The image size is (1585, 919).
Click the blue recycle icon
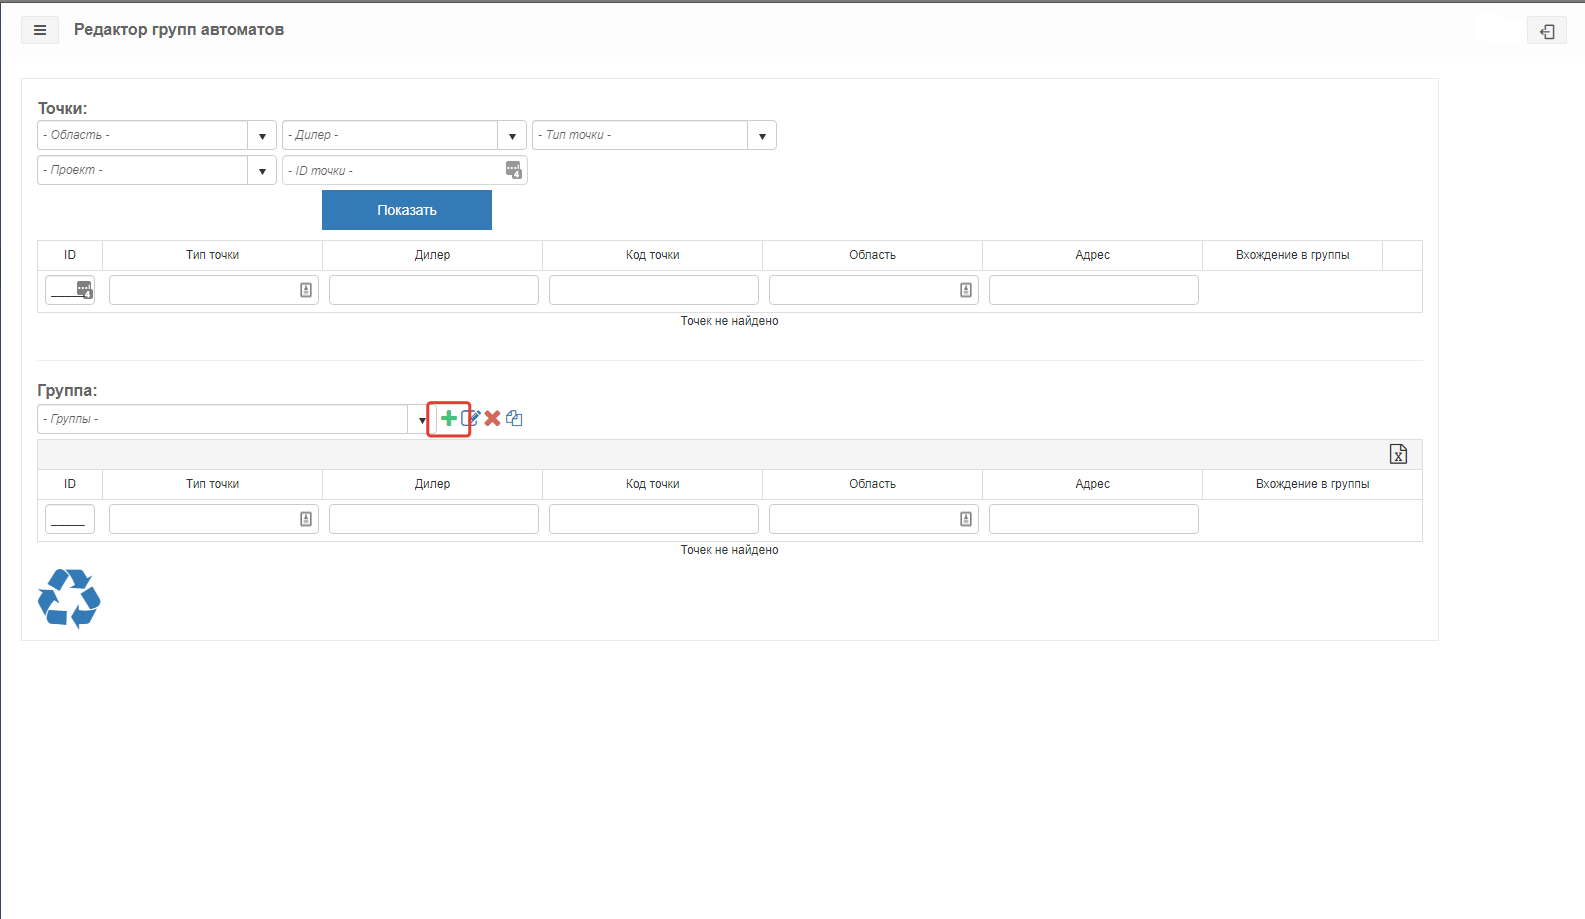(x=69, y=598)
